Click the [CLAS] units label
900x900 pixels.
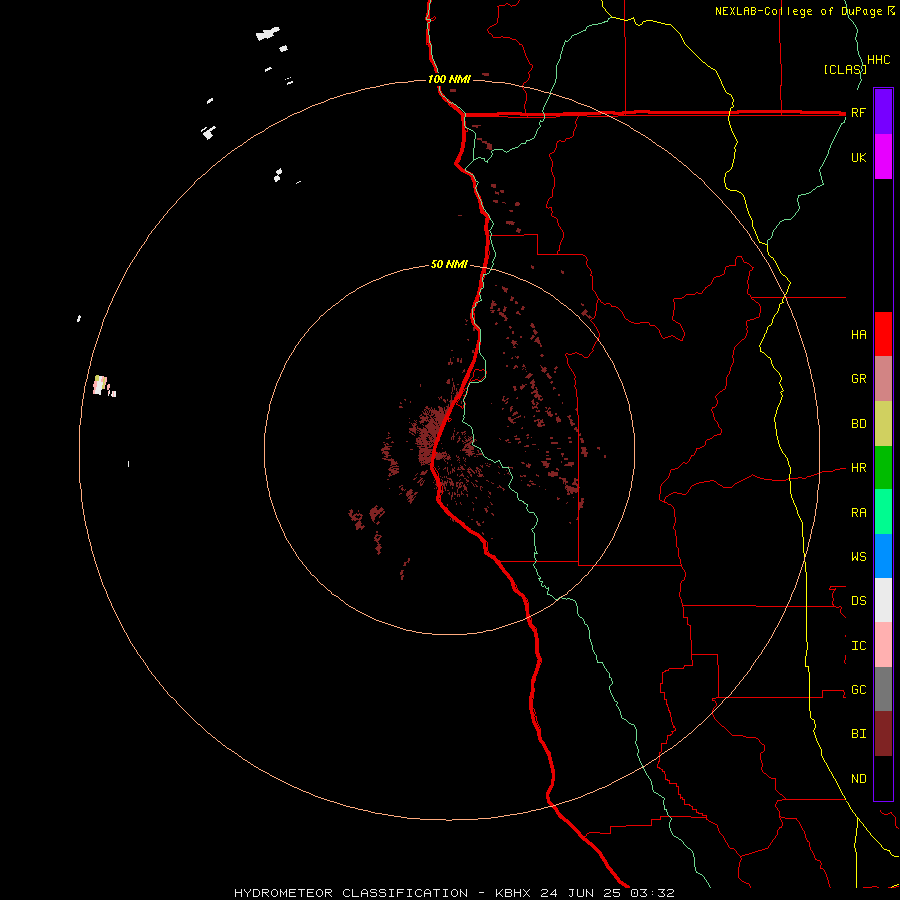click(x=845, y=69)
